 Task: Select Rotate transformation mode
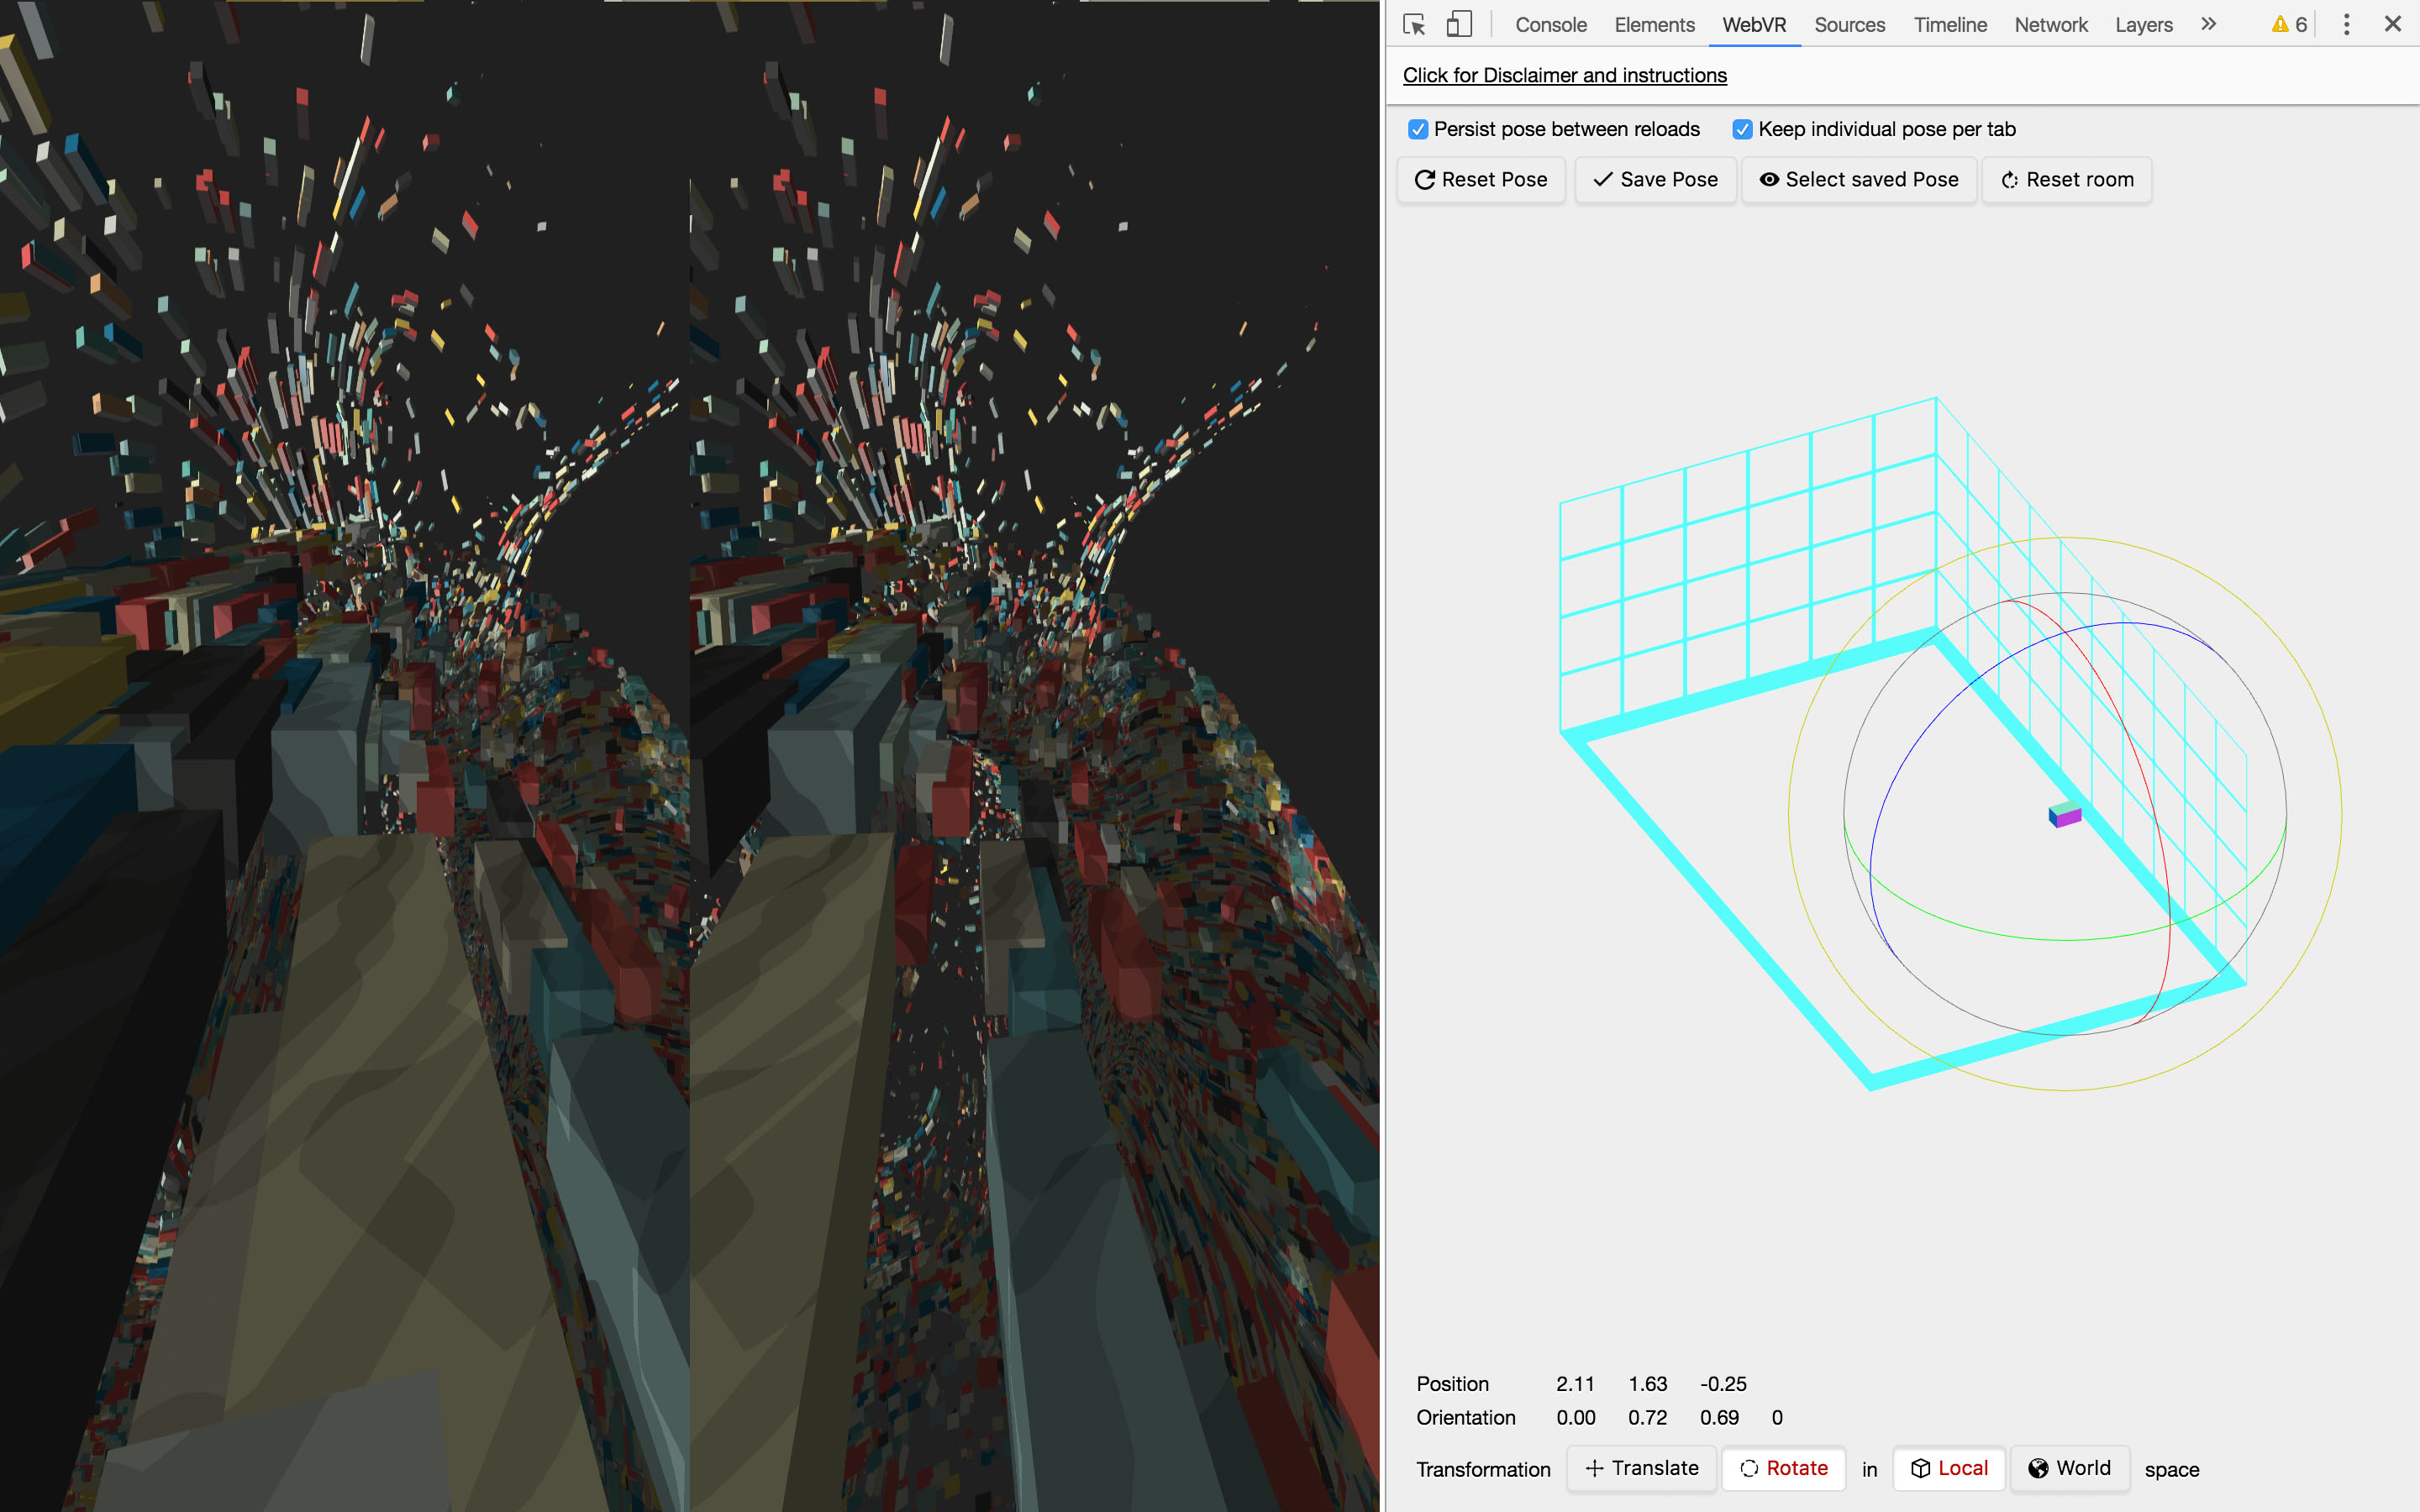(x=1783, y=1468)
